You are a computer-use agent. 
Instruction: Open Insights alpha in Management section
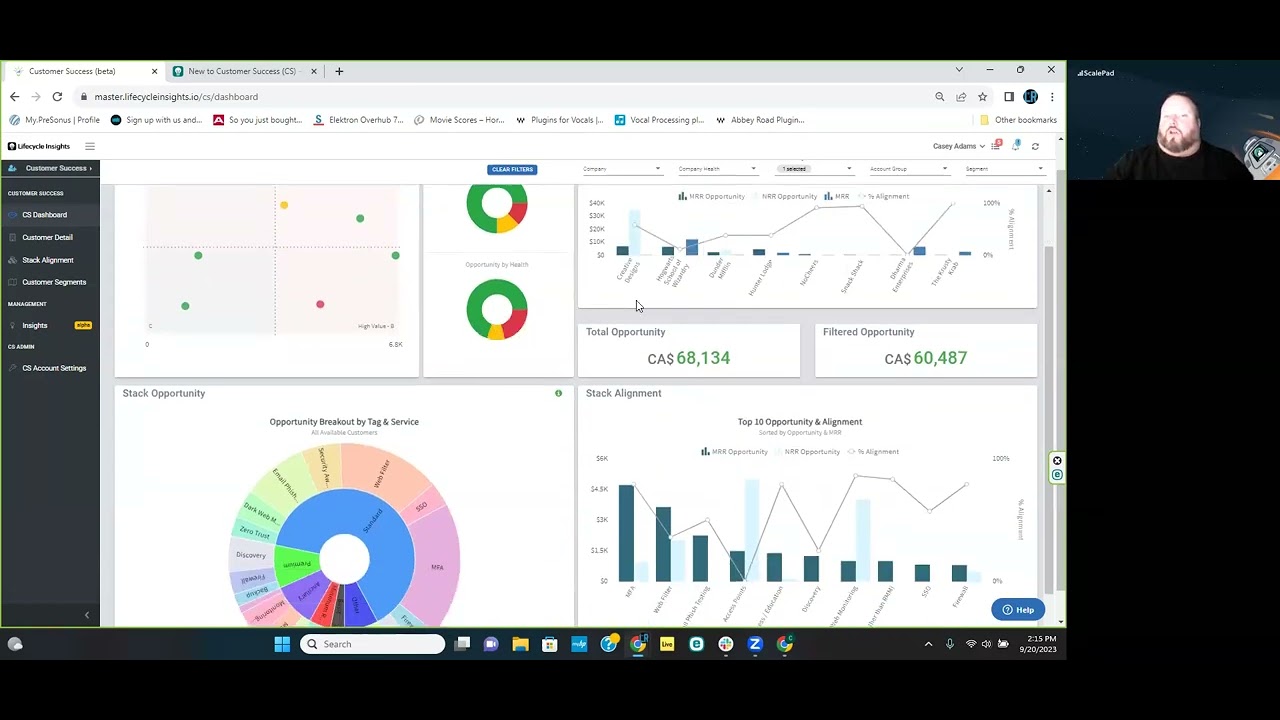[50, 325]
